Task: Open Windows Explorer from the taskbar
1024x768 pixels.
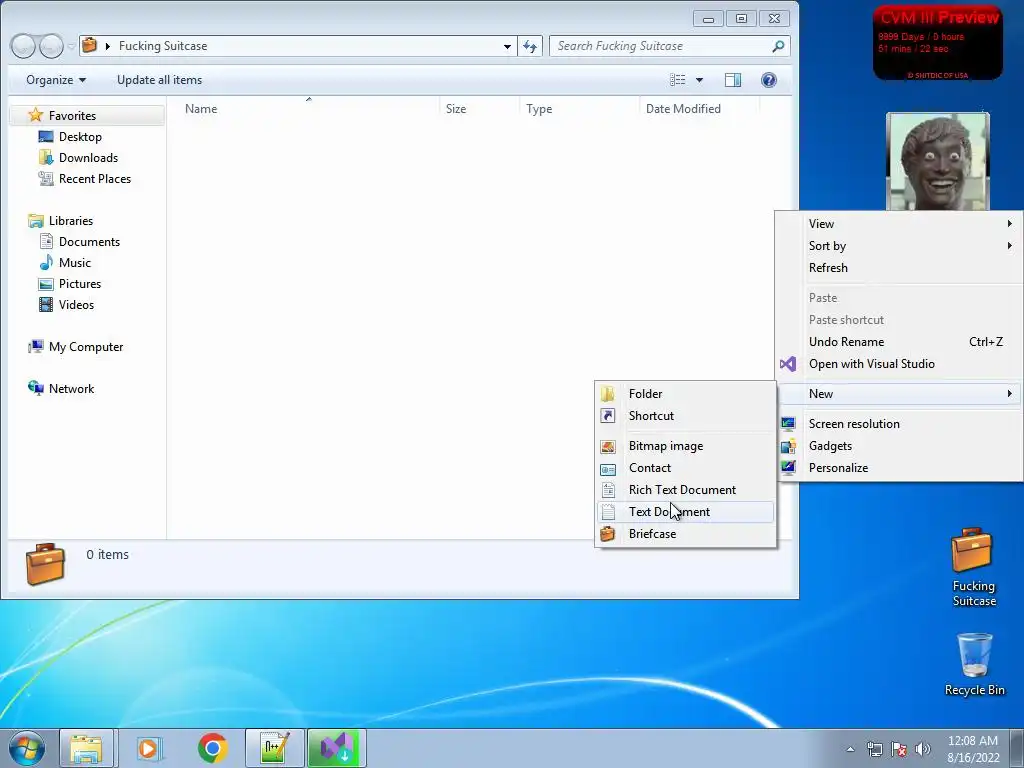Action: [86, 748]
